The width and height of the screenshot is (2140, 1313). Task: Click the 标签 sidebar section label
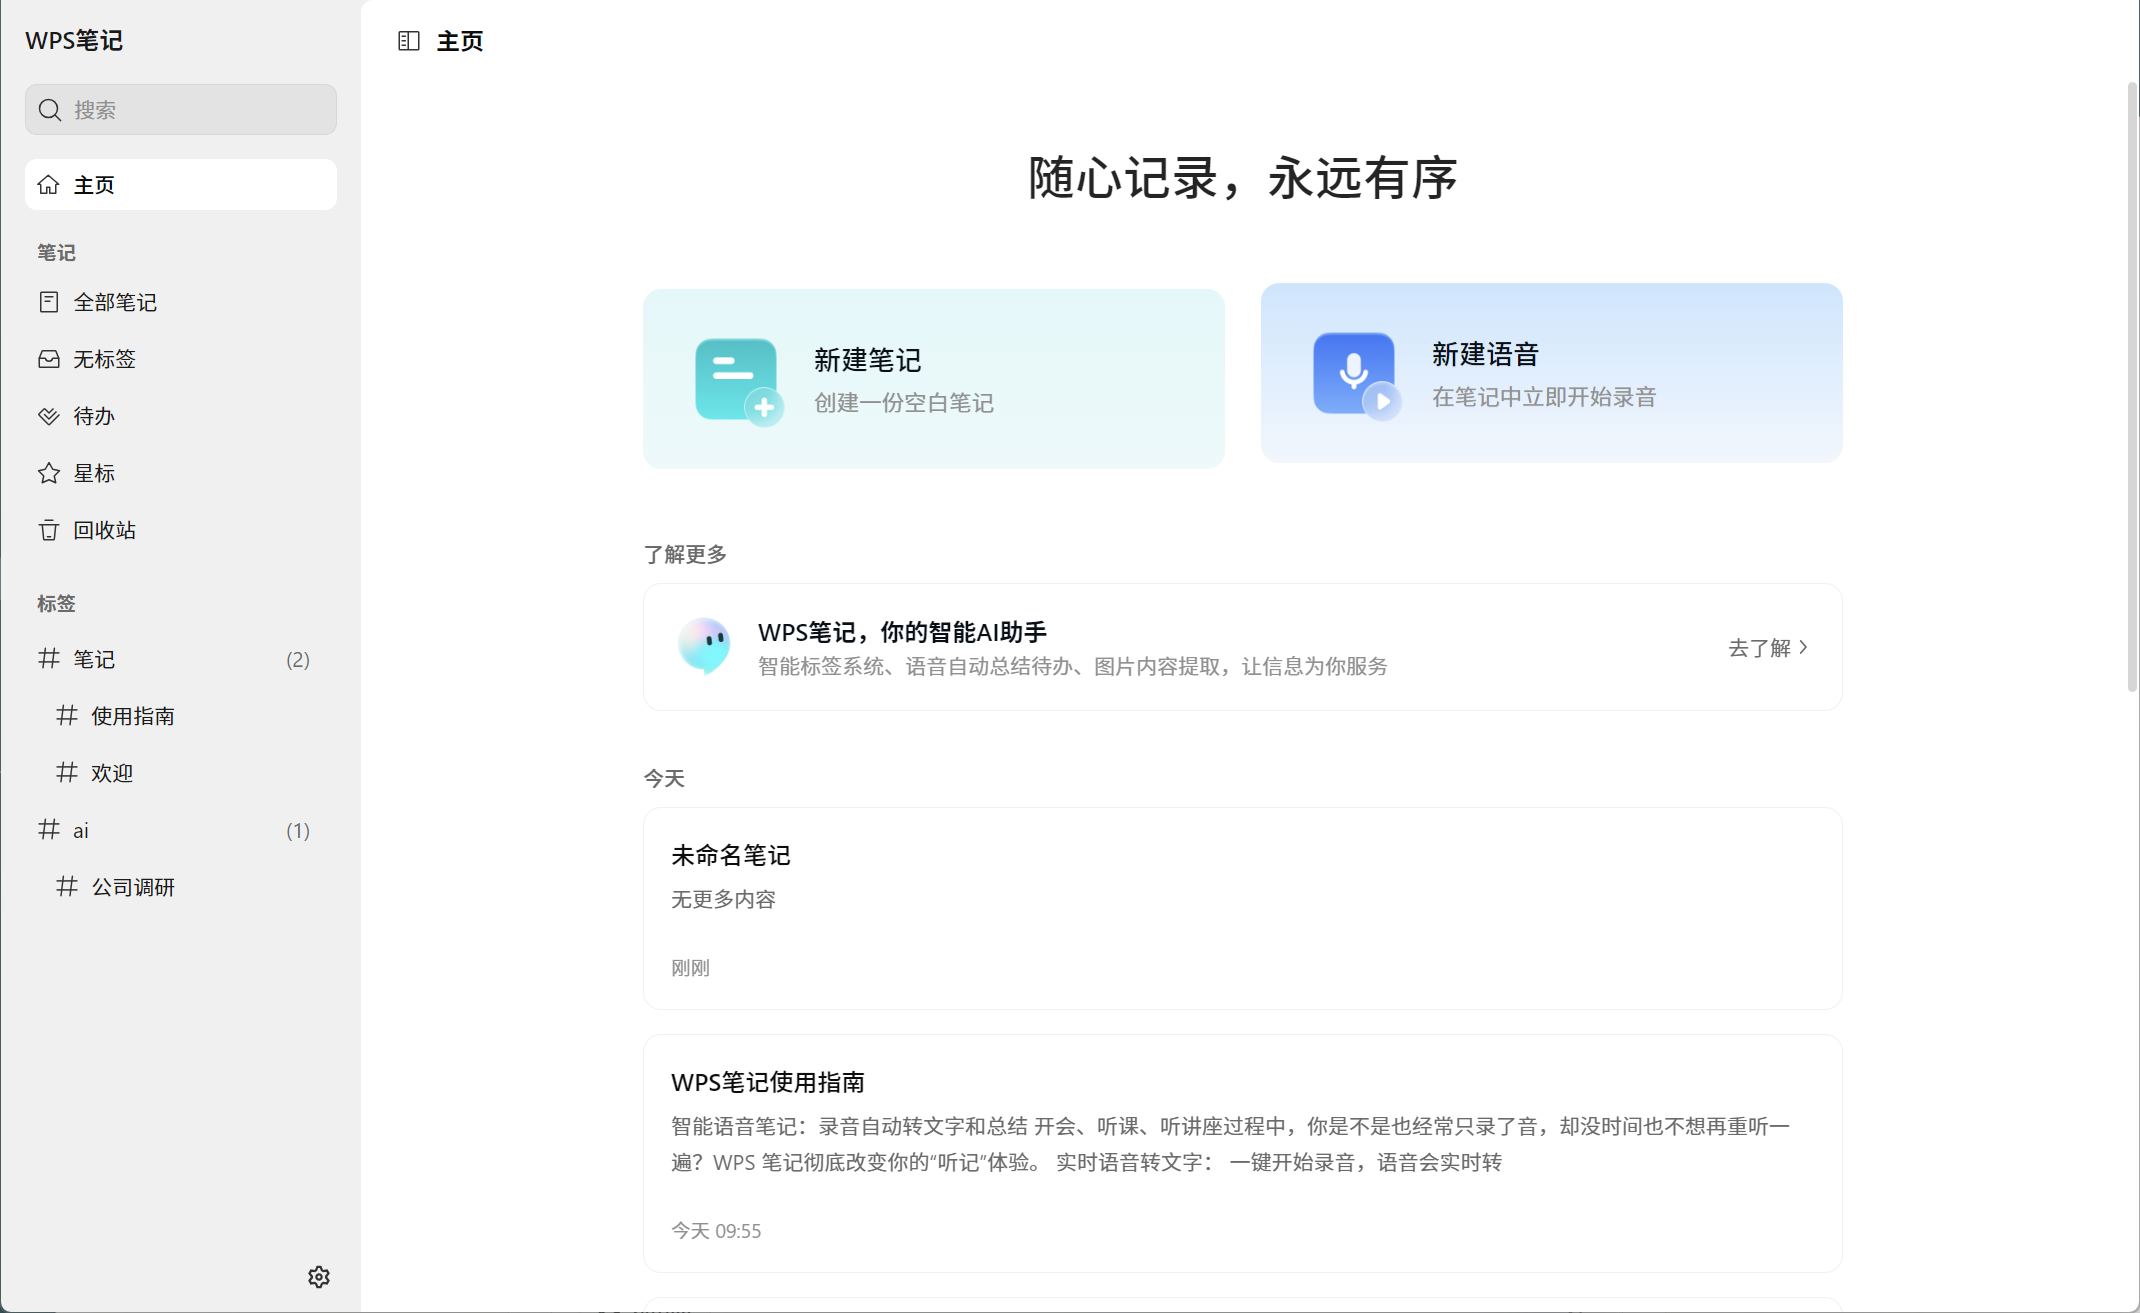[56, 603]
